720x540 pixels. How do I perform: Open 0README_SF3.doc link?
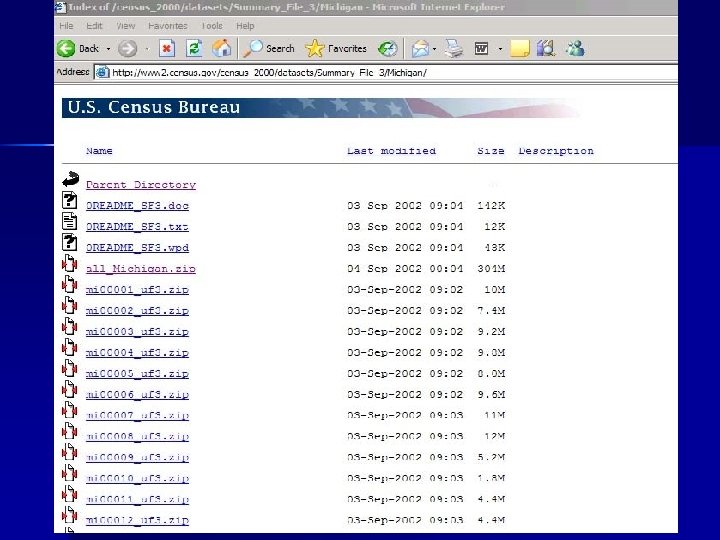(x=137, y=206)
